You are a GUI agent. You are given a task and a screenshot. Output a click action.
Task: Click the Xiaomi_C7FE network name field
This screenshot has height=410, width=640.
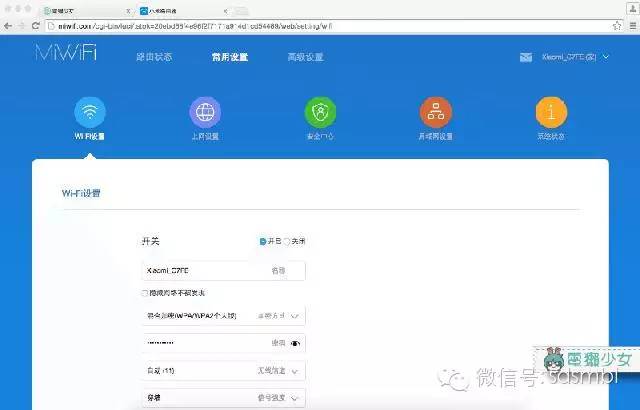pos(224,271)
